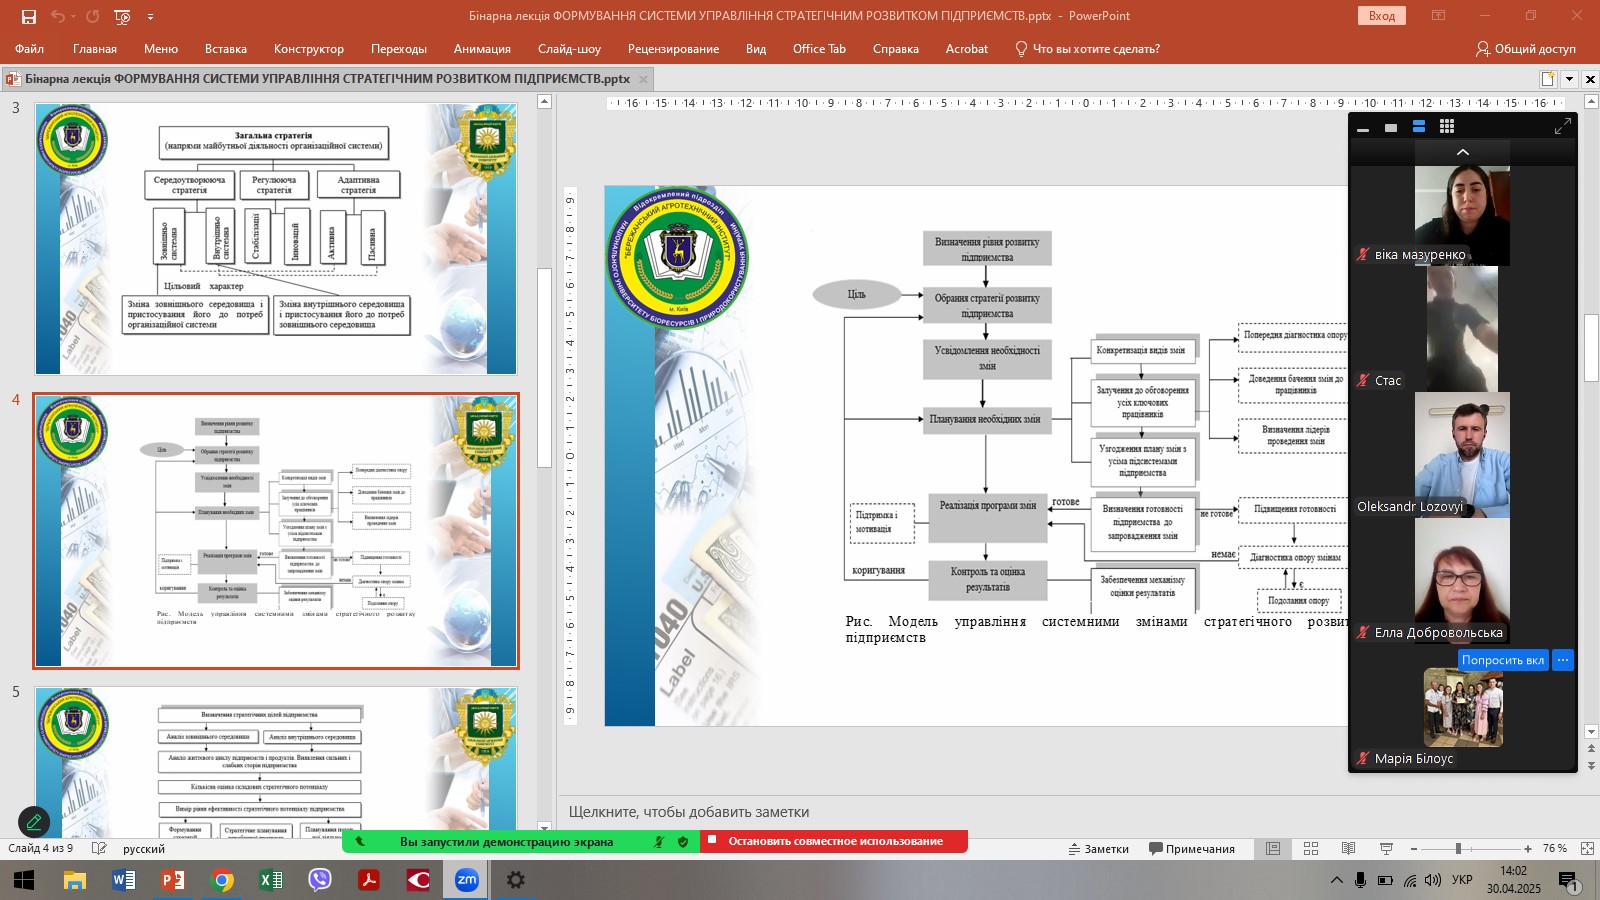Open Reading view from the status bar
The image size is (1600, 900).
[1348, 849]
